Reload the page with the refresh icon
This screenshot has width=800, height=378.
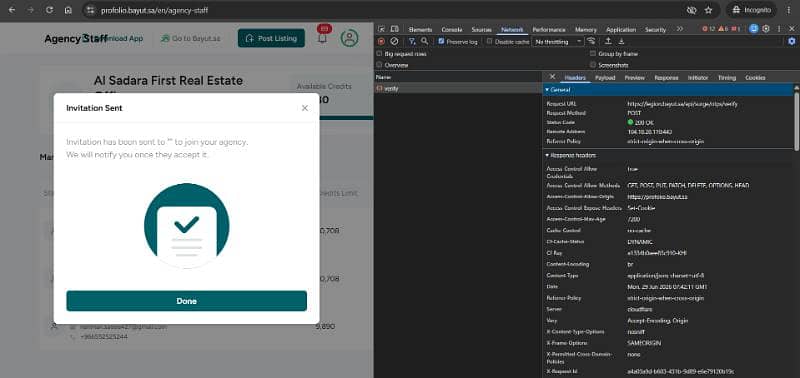(49, 10)
